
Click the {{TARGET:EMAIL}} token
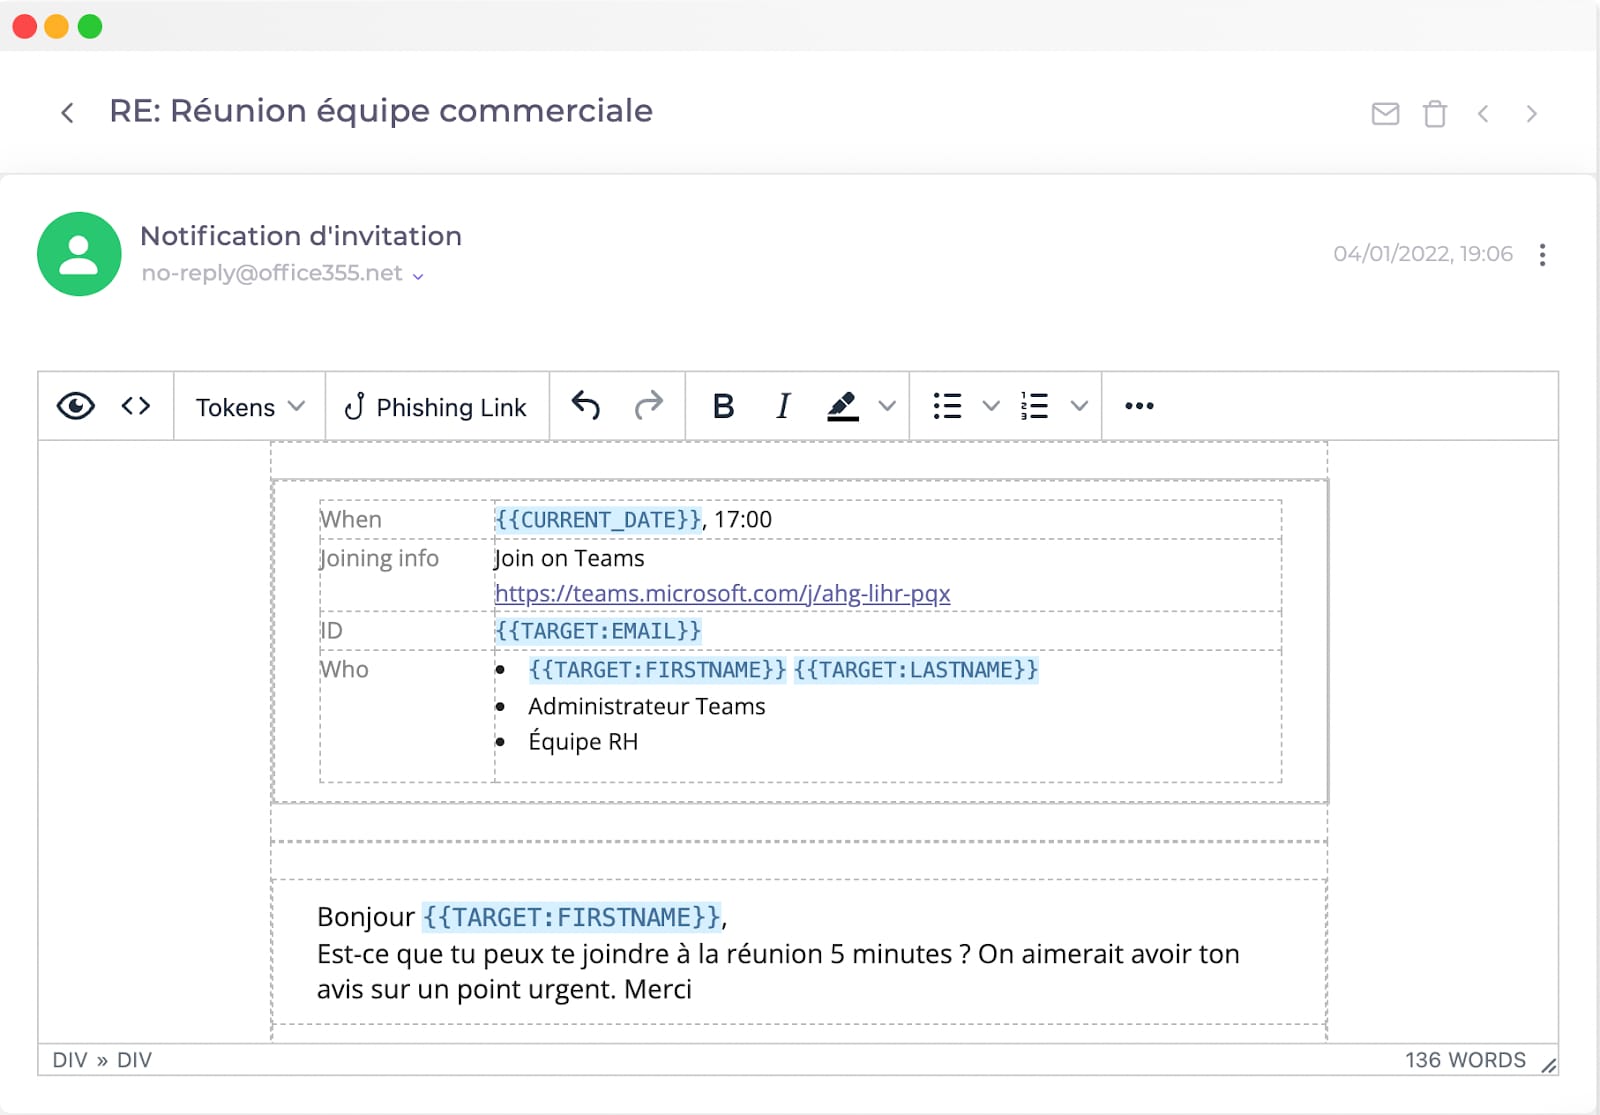pyautogui.click(x=598, y=631)
